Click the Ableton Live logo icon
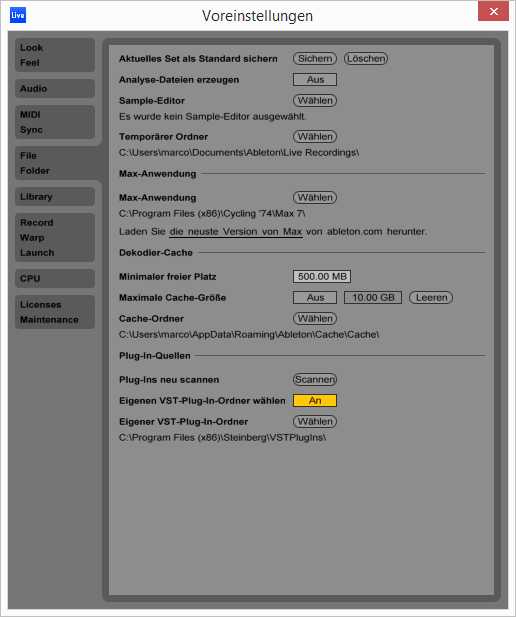 tap(18, 15)
